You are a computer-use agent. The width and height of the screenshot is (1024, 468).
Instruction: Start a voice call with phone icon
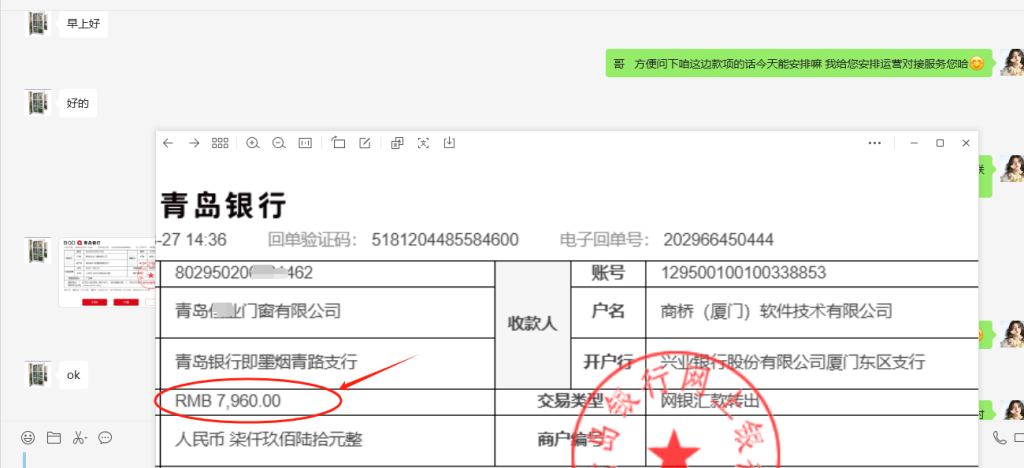pos(999,437)
